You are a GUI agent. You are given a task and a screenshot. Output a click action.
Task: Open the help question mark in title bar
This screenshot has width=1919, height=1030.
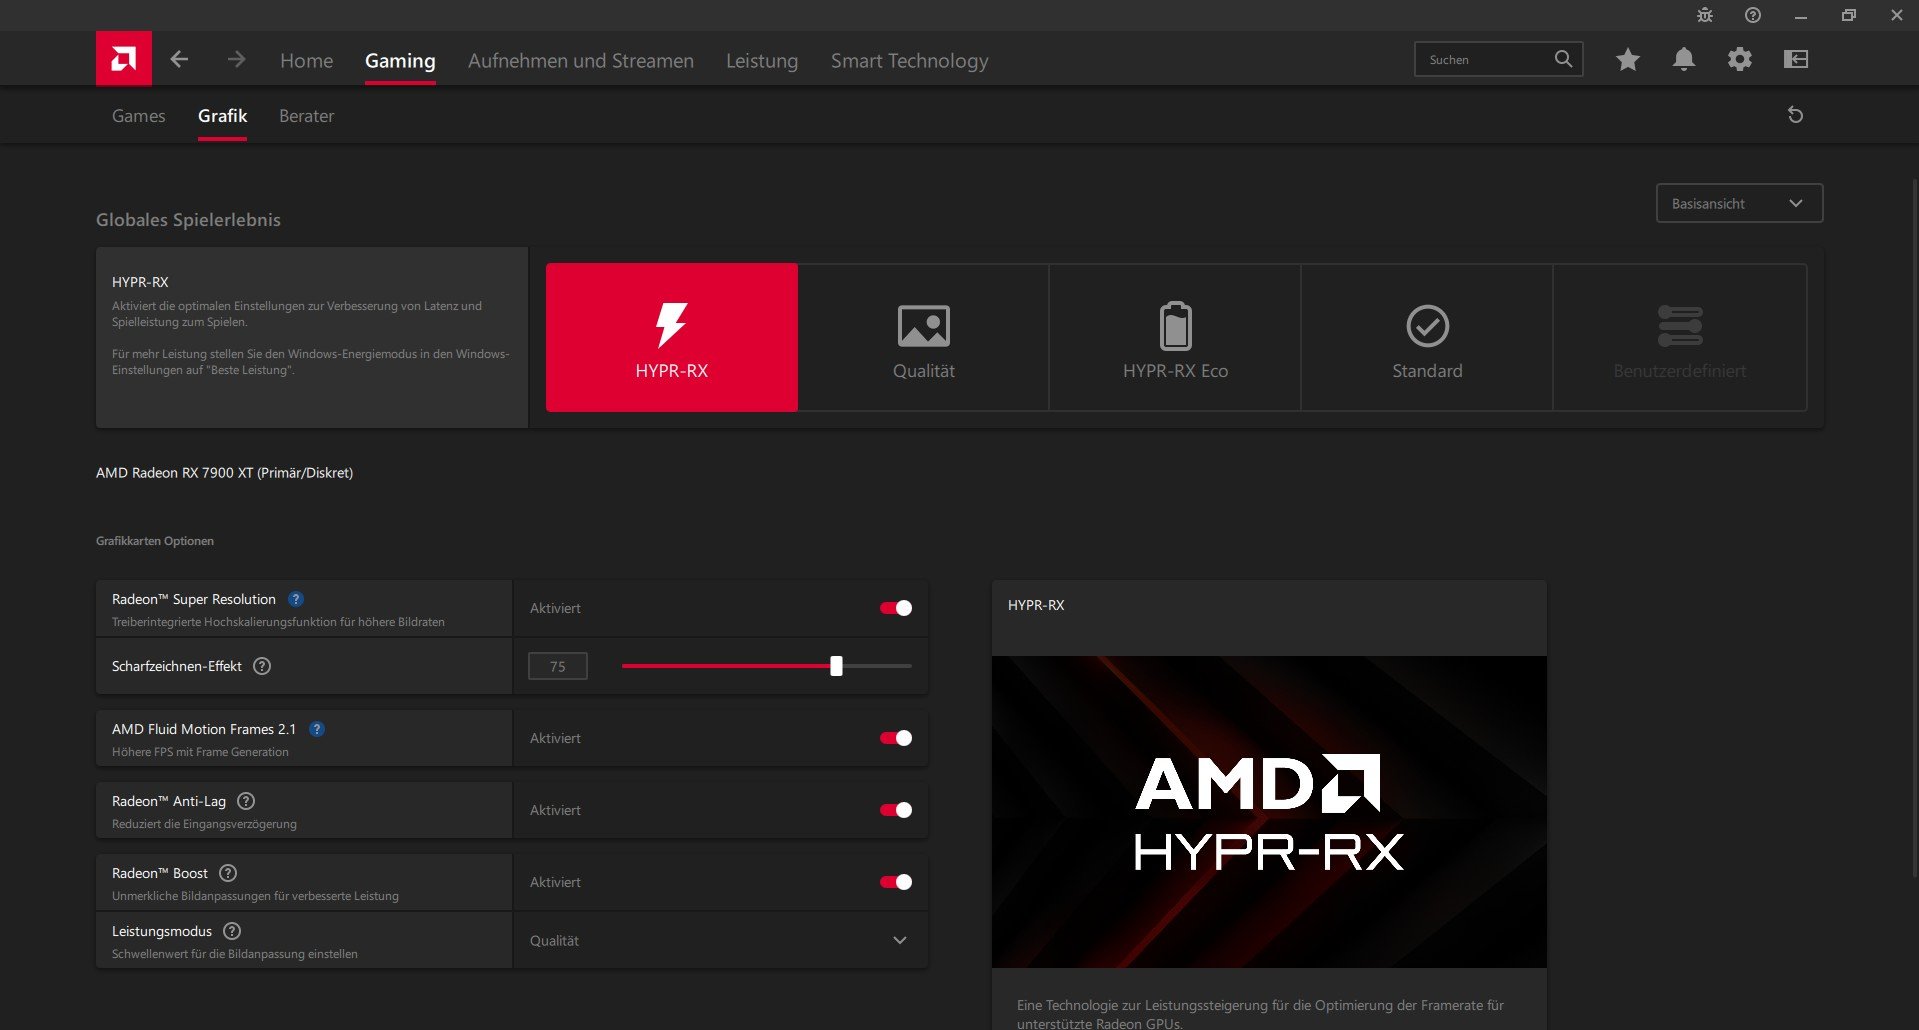(1753, 15)
